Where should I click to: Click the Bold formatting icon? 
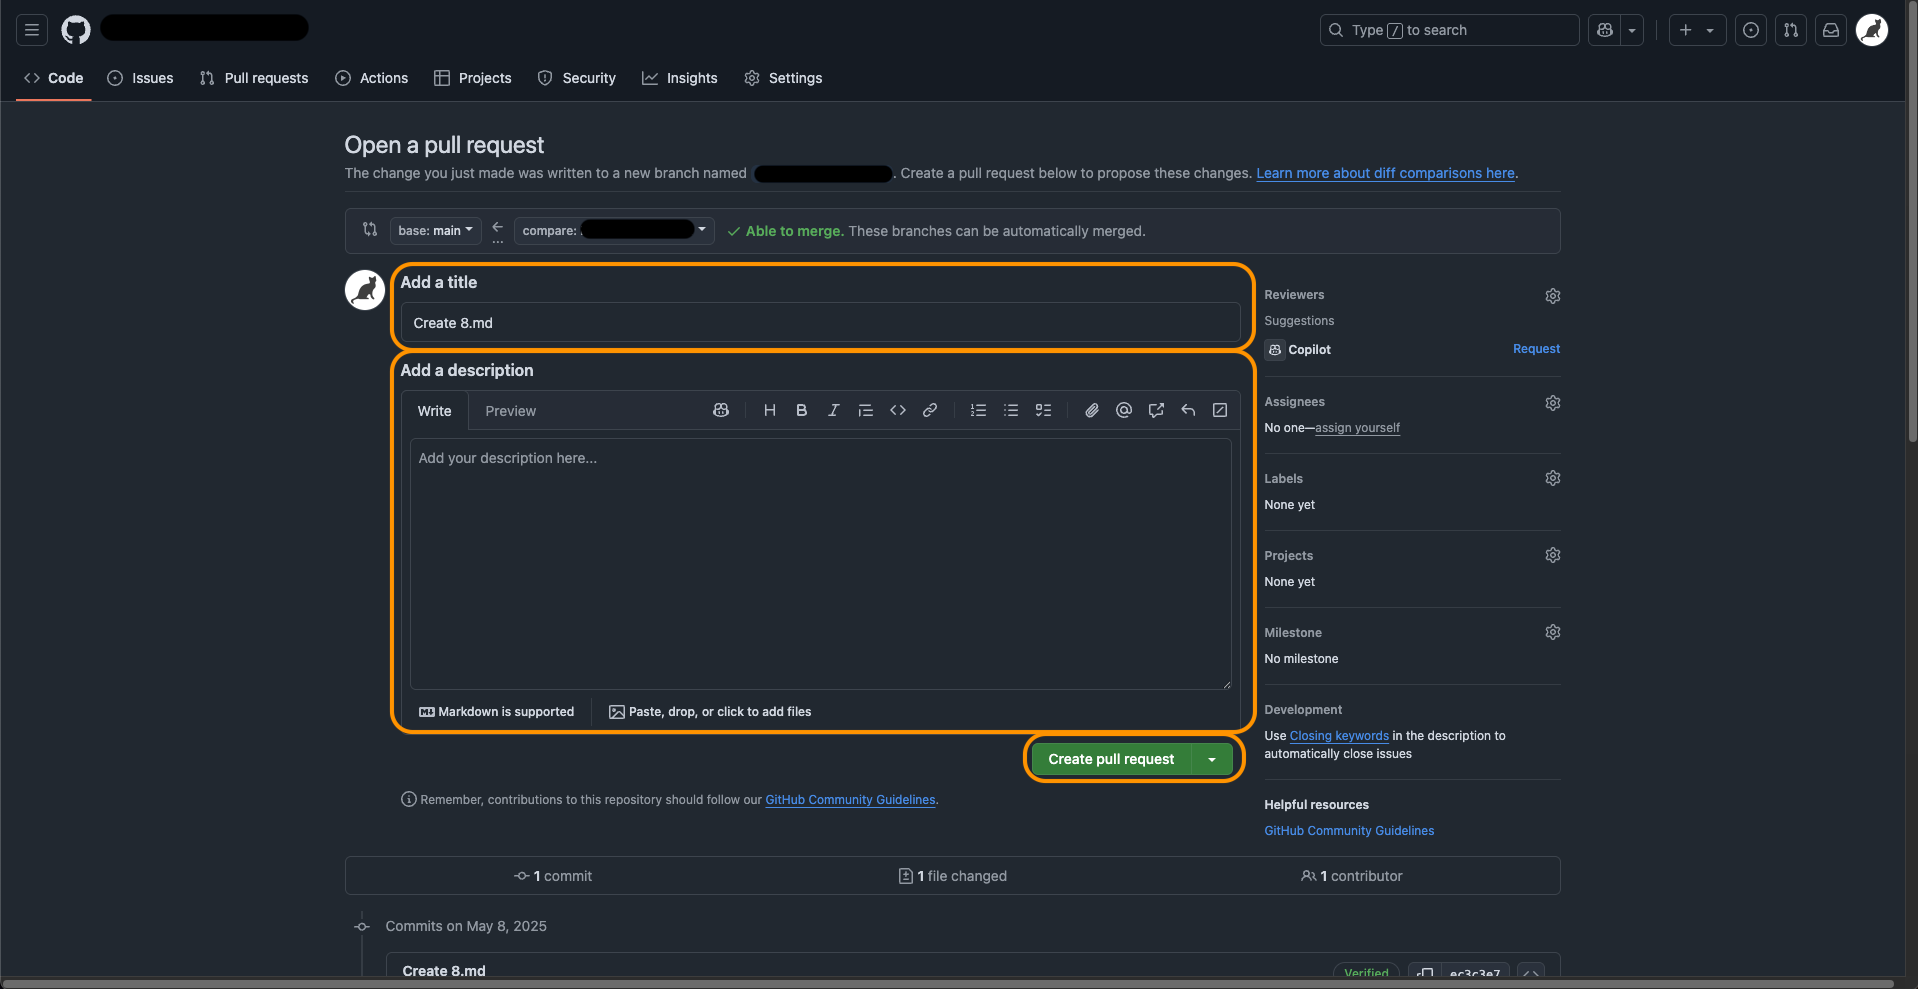click(801, 410)
